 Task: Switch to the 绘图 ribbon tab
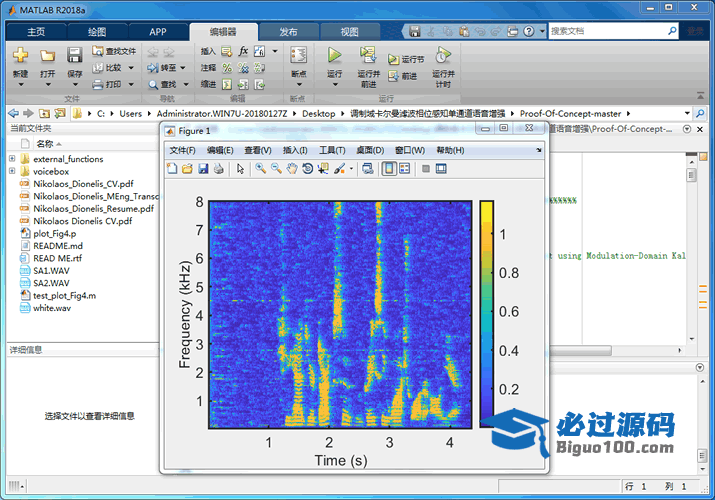pyautogui.click(x=97, y=31)
